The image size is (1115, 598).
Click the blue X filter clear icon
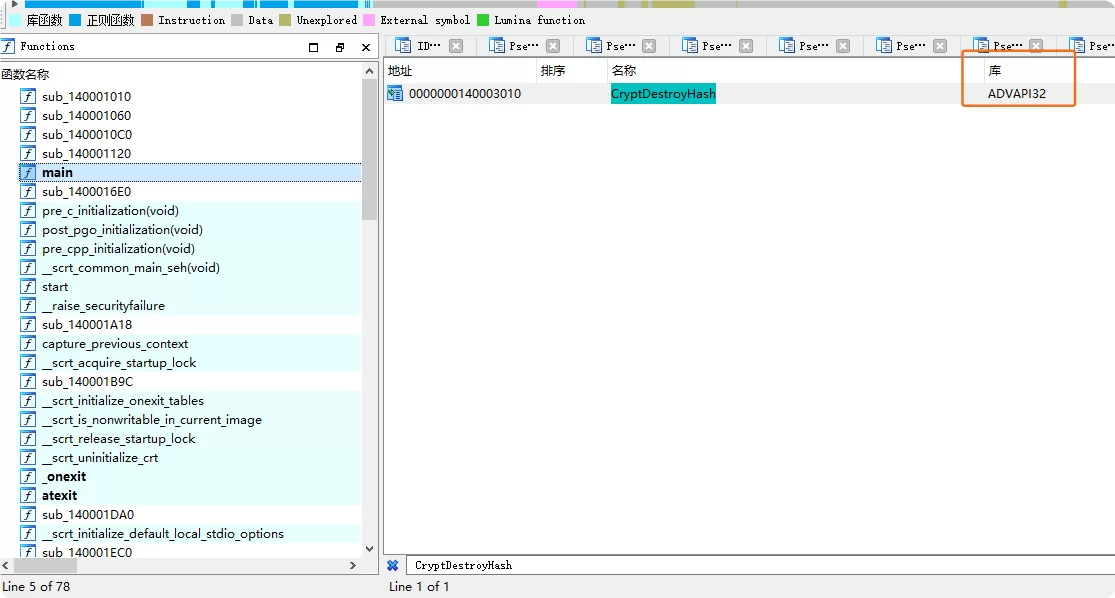tap(393, 565)
